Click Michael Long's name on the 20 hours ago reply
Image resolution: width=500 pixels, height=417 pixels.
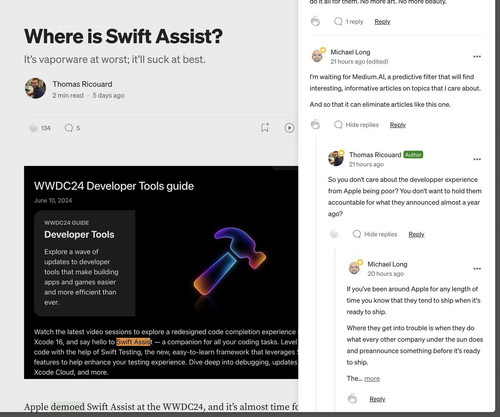(x=387, y=264)
